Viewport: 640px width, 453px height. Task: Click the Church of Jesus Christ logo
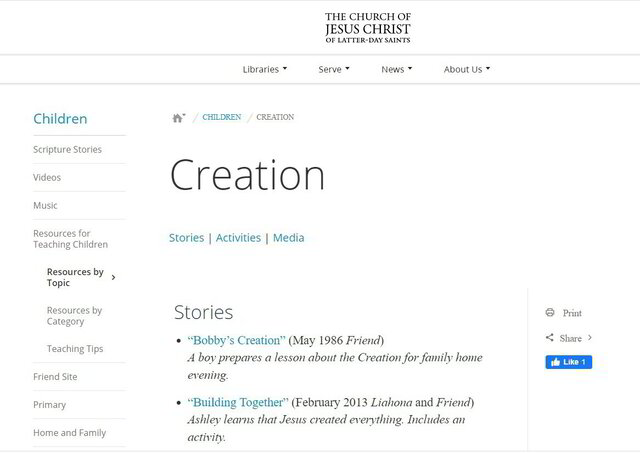click(368, 28)
